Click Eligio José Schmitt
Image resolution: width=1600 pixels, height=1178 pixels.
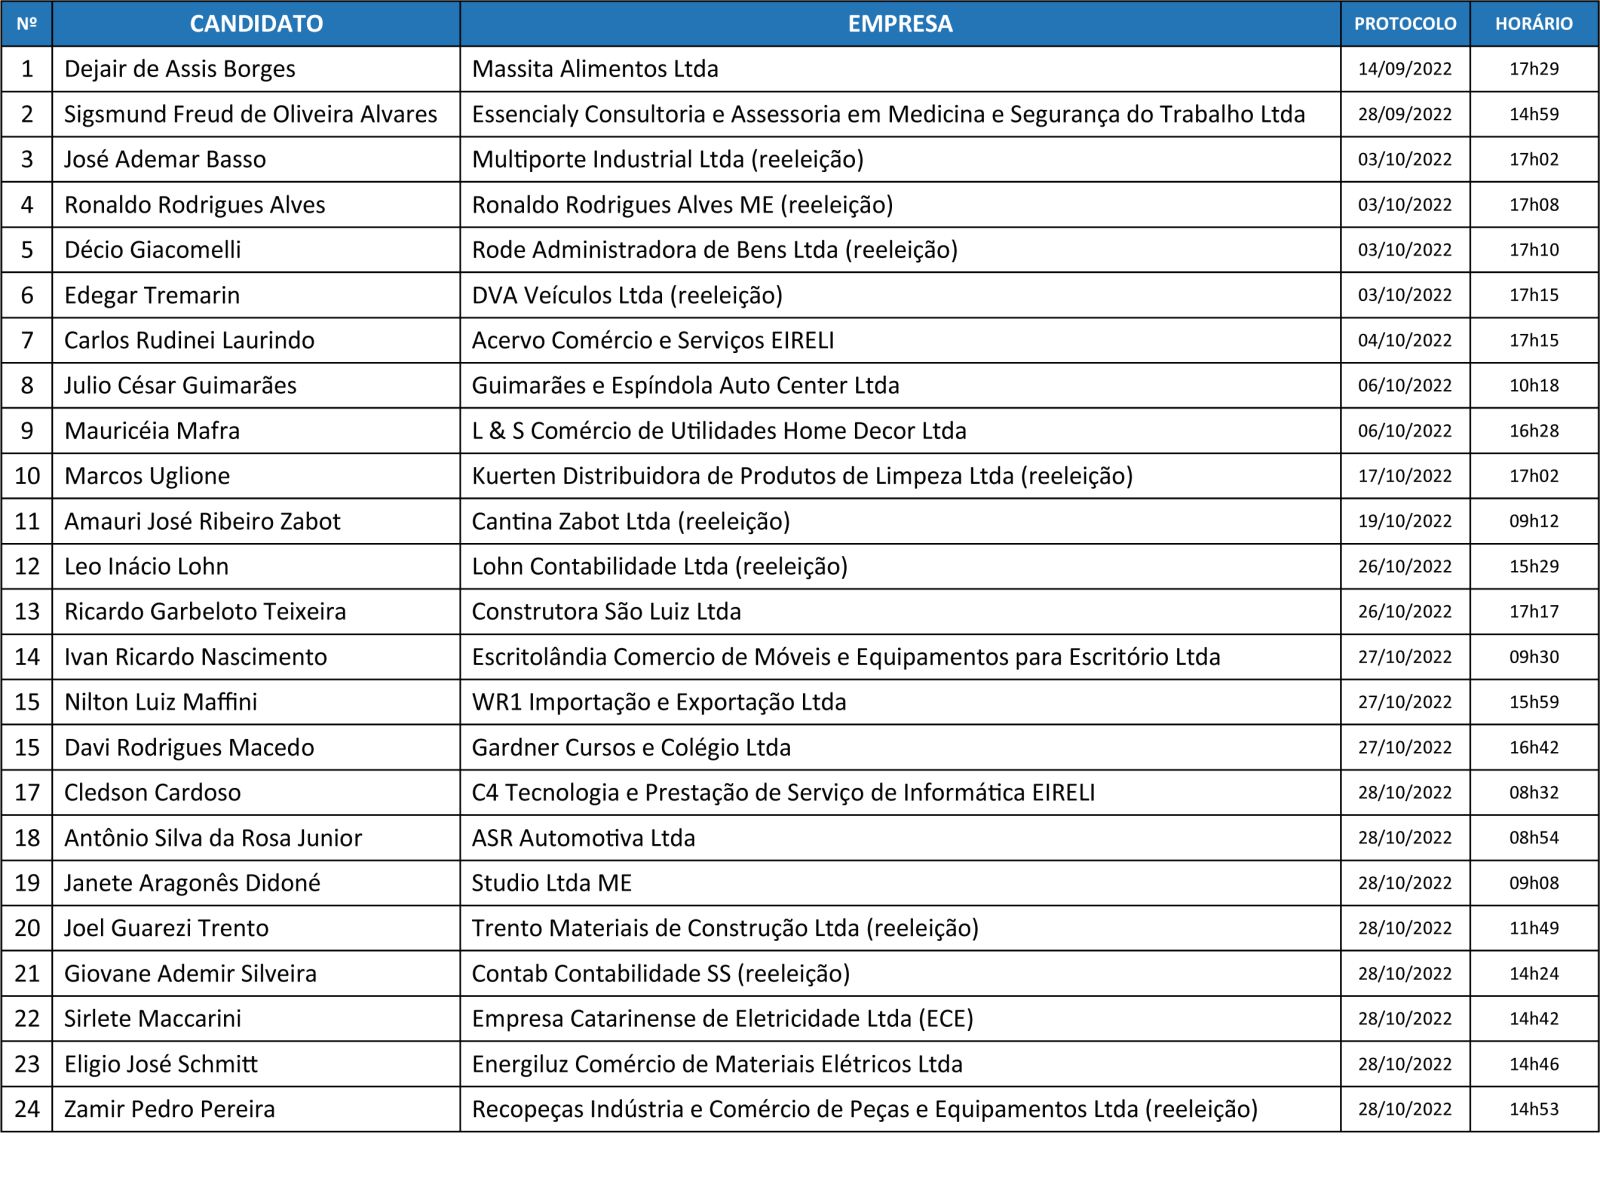pyautogui.click(x=161, y=1064)
